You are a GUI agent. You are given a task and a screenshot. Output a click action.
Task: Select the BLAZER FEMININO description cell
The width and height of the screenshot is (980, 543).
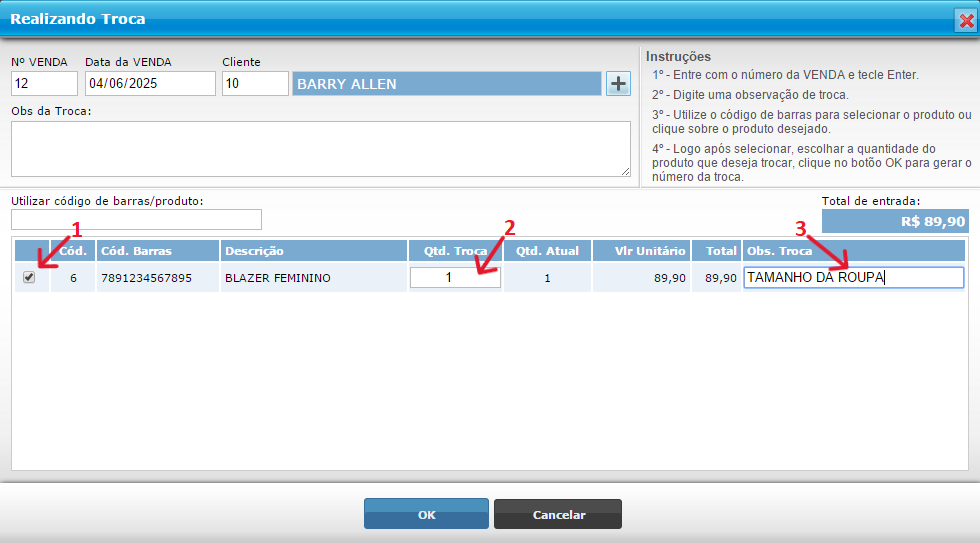(x=313, y=278)
